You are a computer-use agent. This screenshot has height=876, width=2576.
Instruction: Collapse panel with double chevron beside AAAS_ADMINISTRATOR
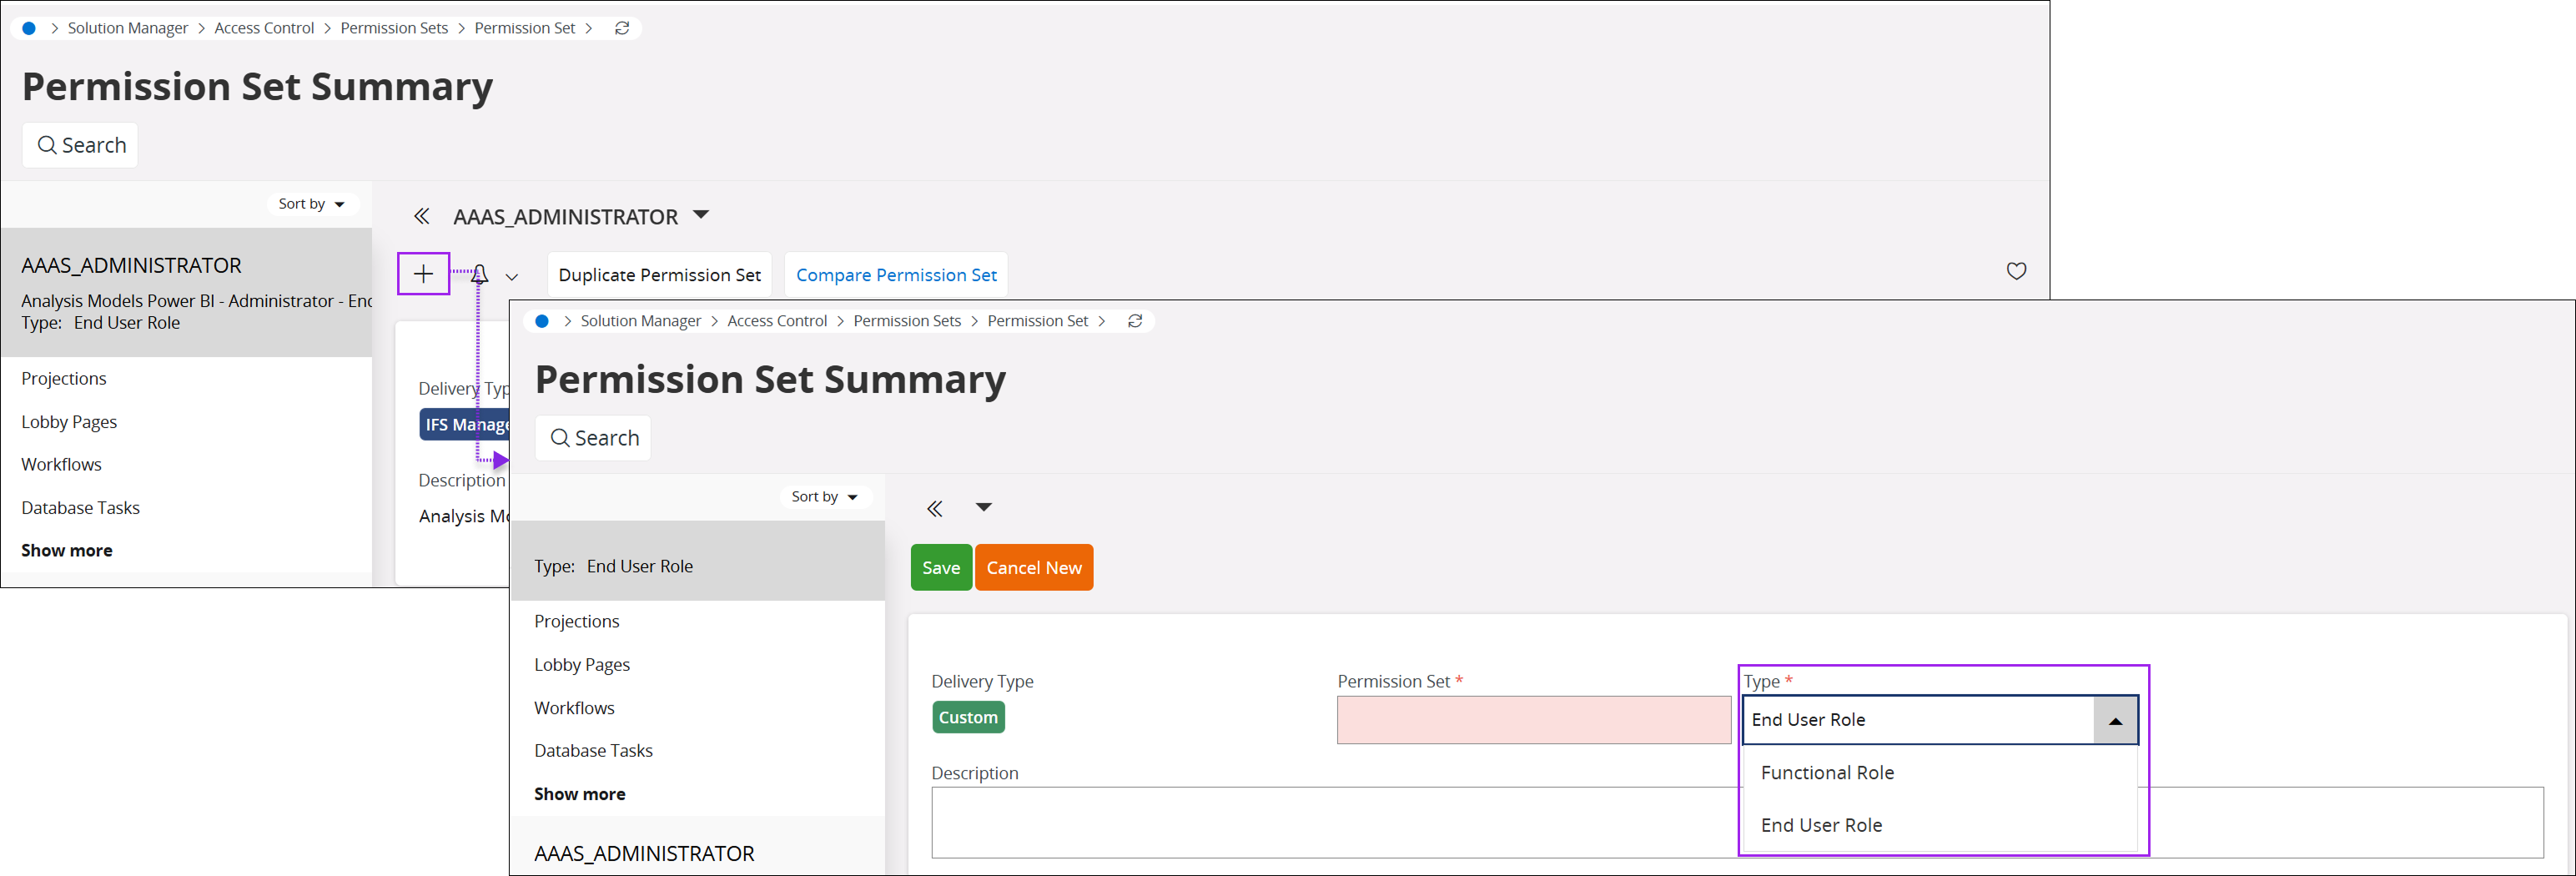pyautogui.click(x=422, y=216)
